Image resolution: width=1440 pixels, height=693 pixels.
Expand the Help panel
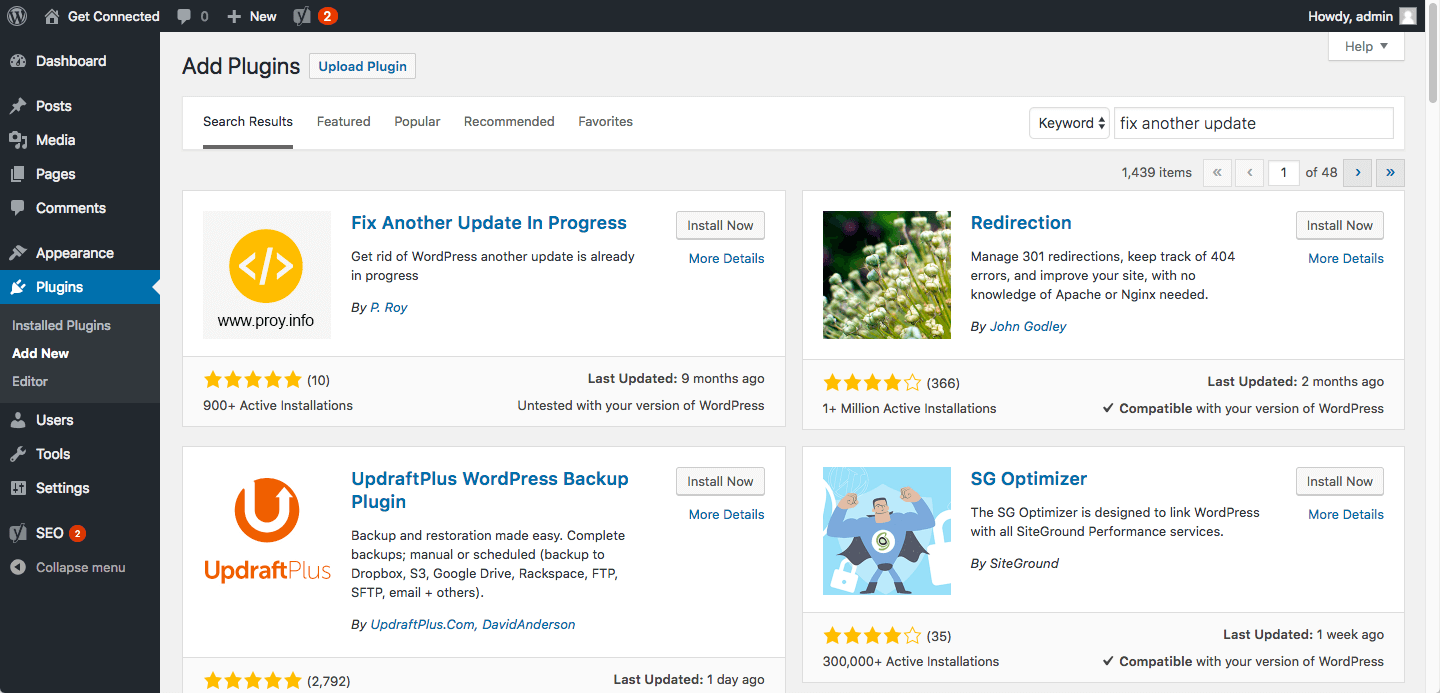coord(1366,46)
